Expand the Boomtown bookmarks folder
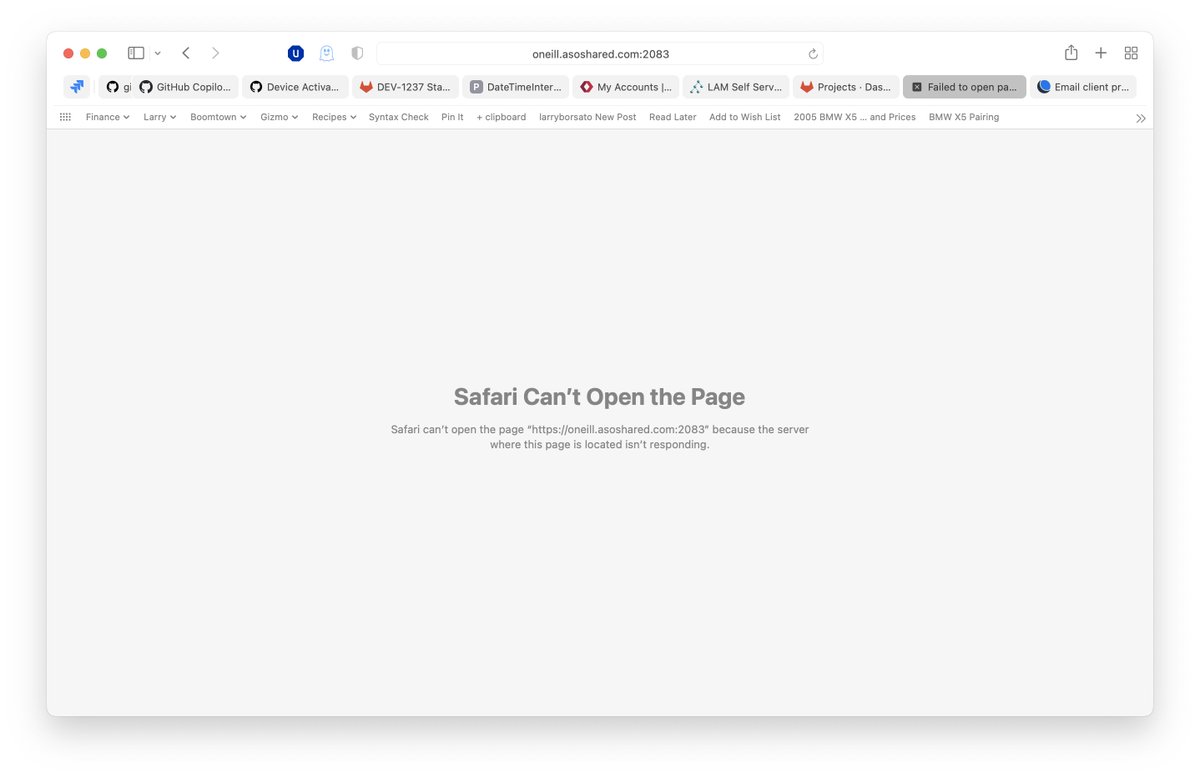1200x778 pixels. click(x=219, y=117)
